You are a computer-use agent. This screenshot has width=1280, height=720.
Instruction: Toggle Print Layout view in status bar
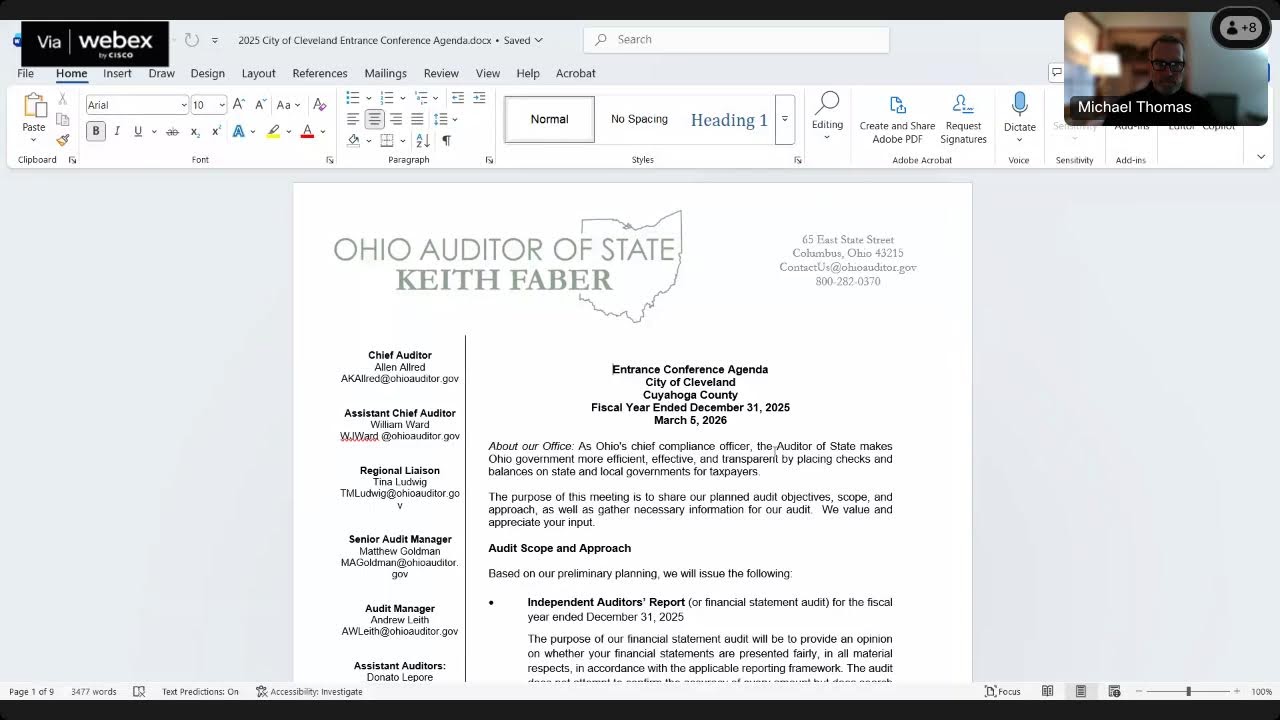[1080, 691]
